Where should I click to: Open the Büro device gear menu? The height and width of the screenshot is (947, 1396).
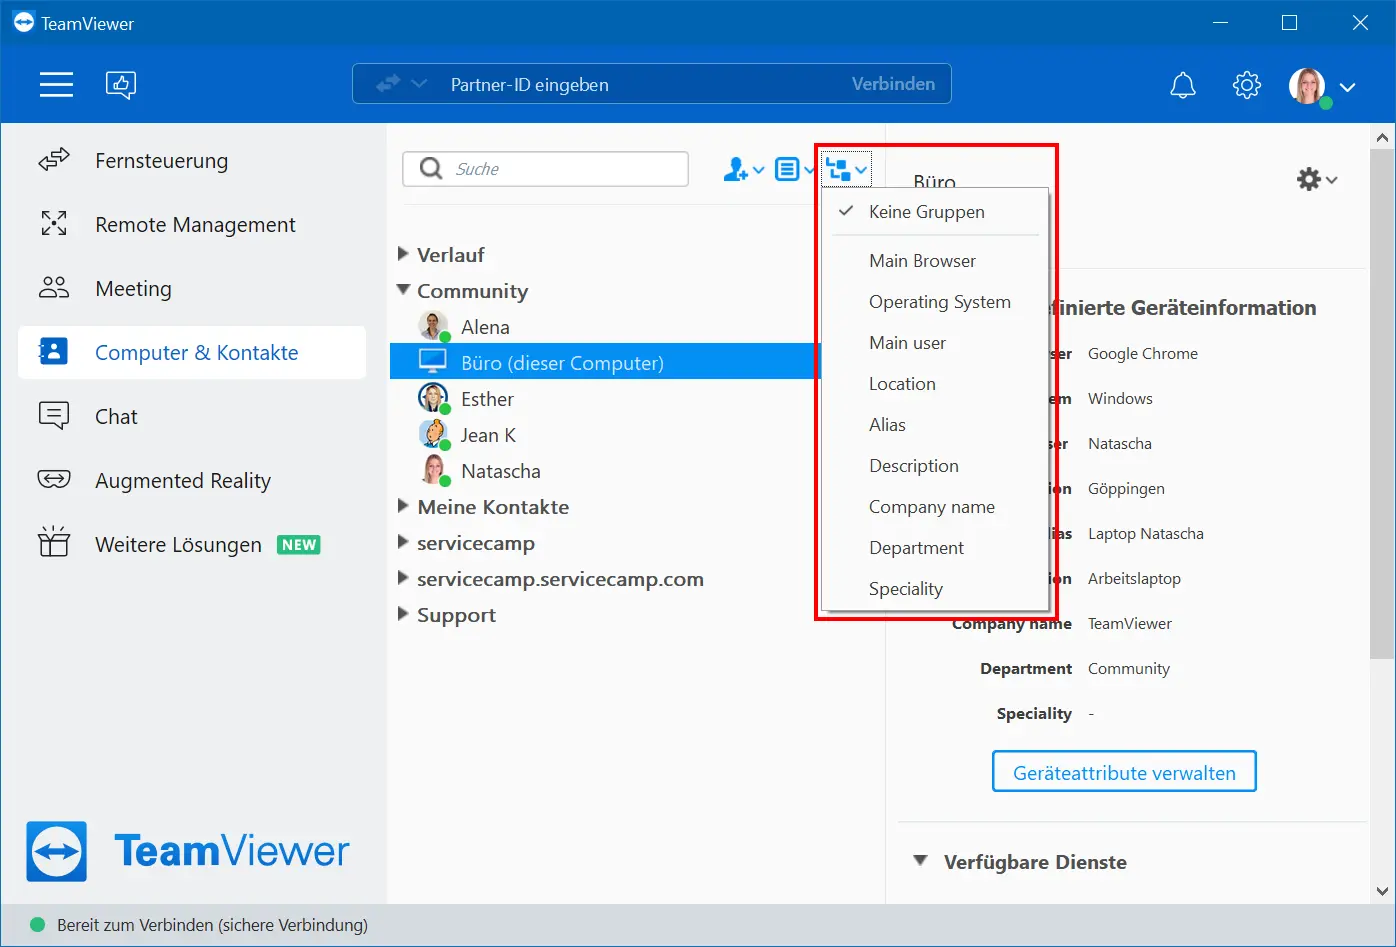tap(1316, 180)
